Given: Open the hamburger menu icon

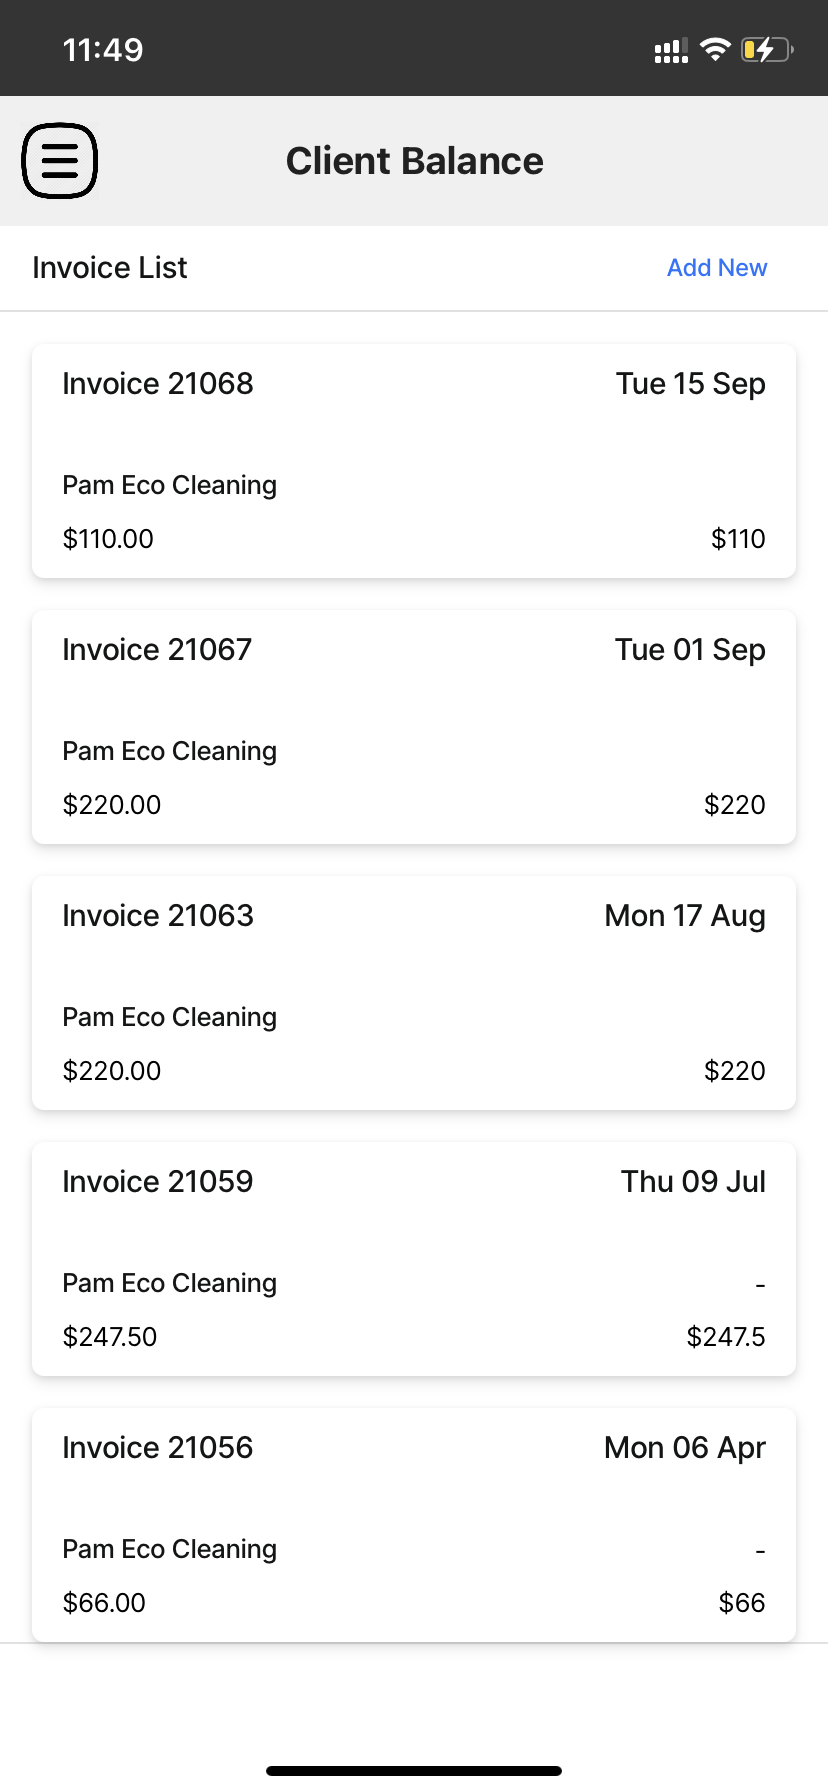Looking at the screenshot, I should click(60, 161).
